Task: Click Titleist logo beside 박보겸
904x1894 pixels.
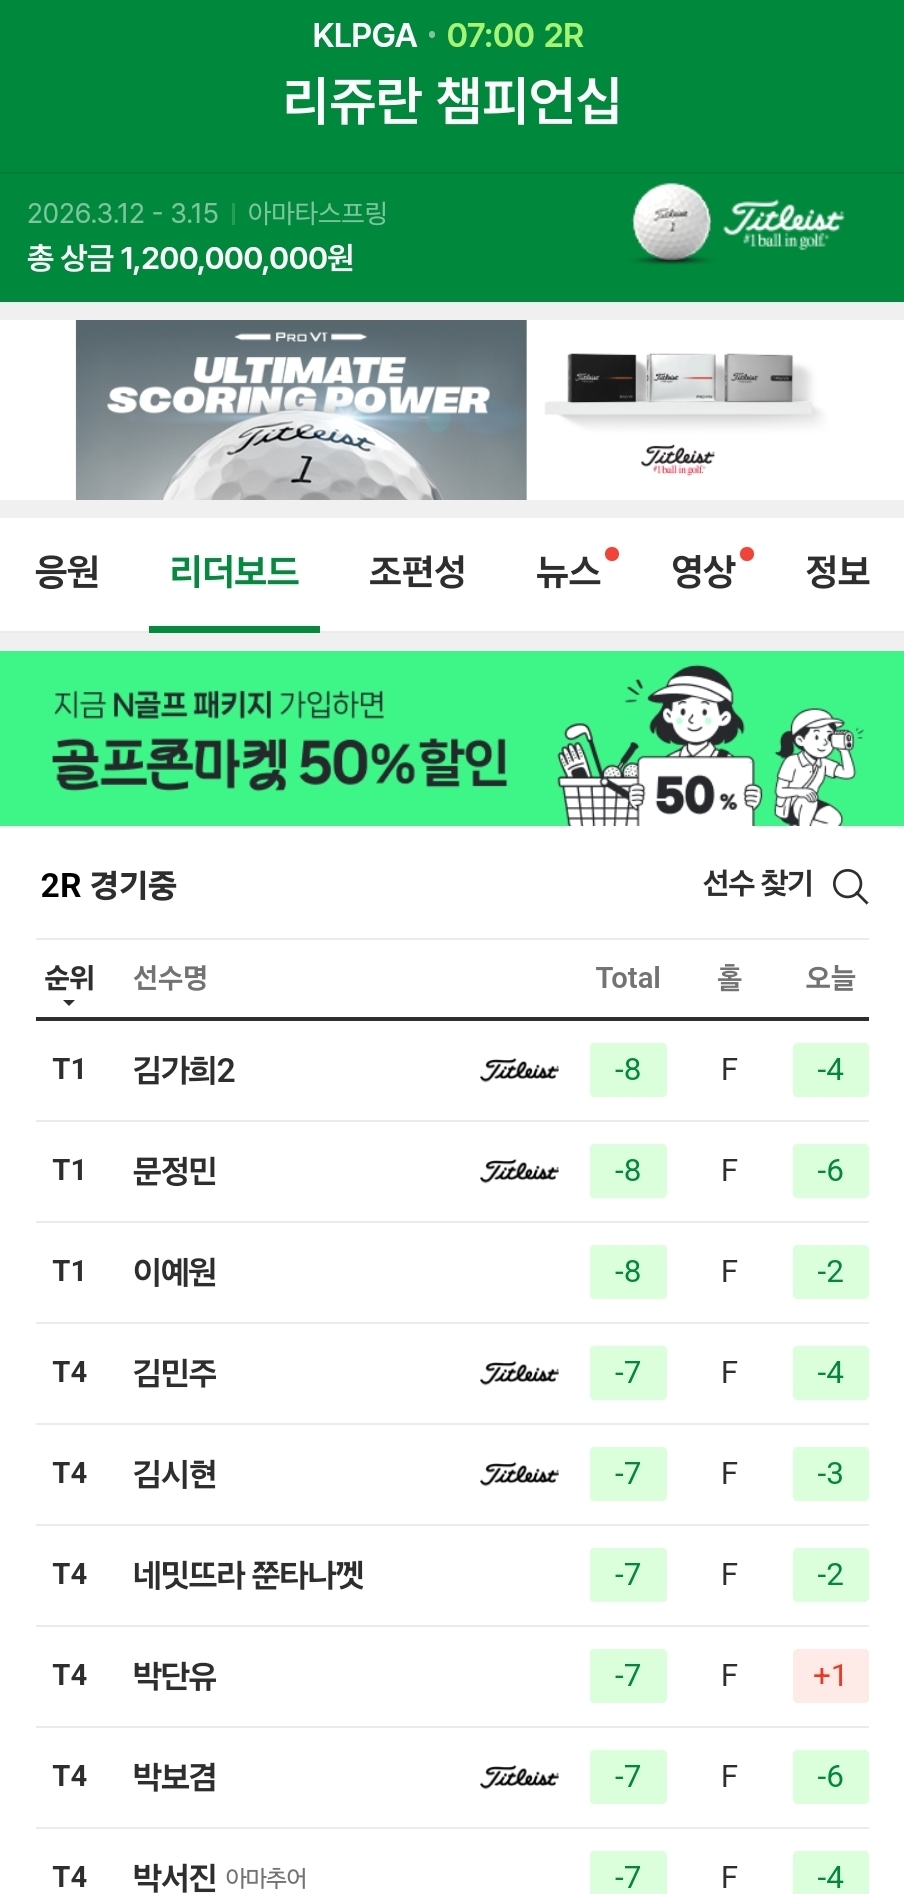Action: coord(519,1778)
